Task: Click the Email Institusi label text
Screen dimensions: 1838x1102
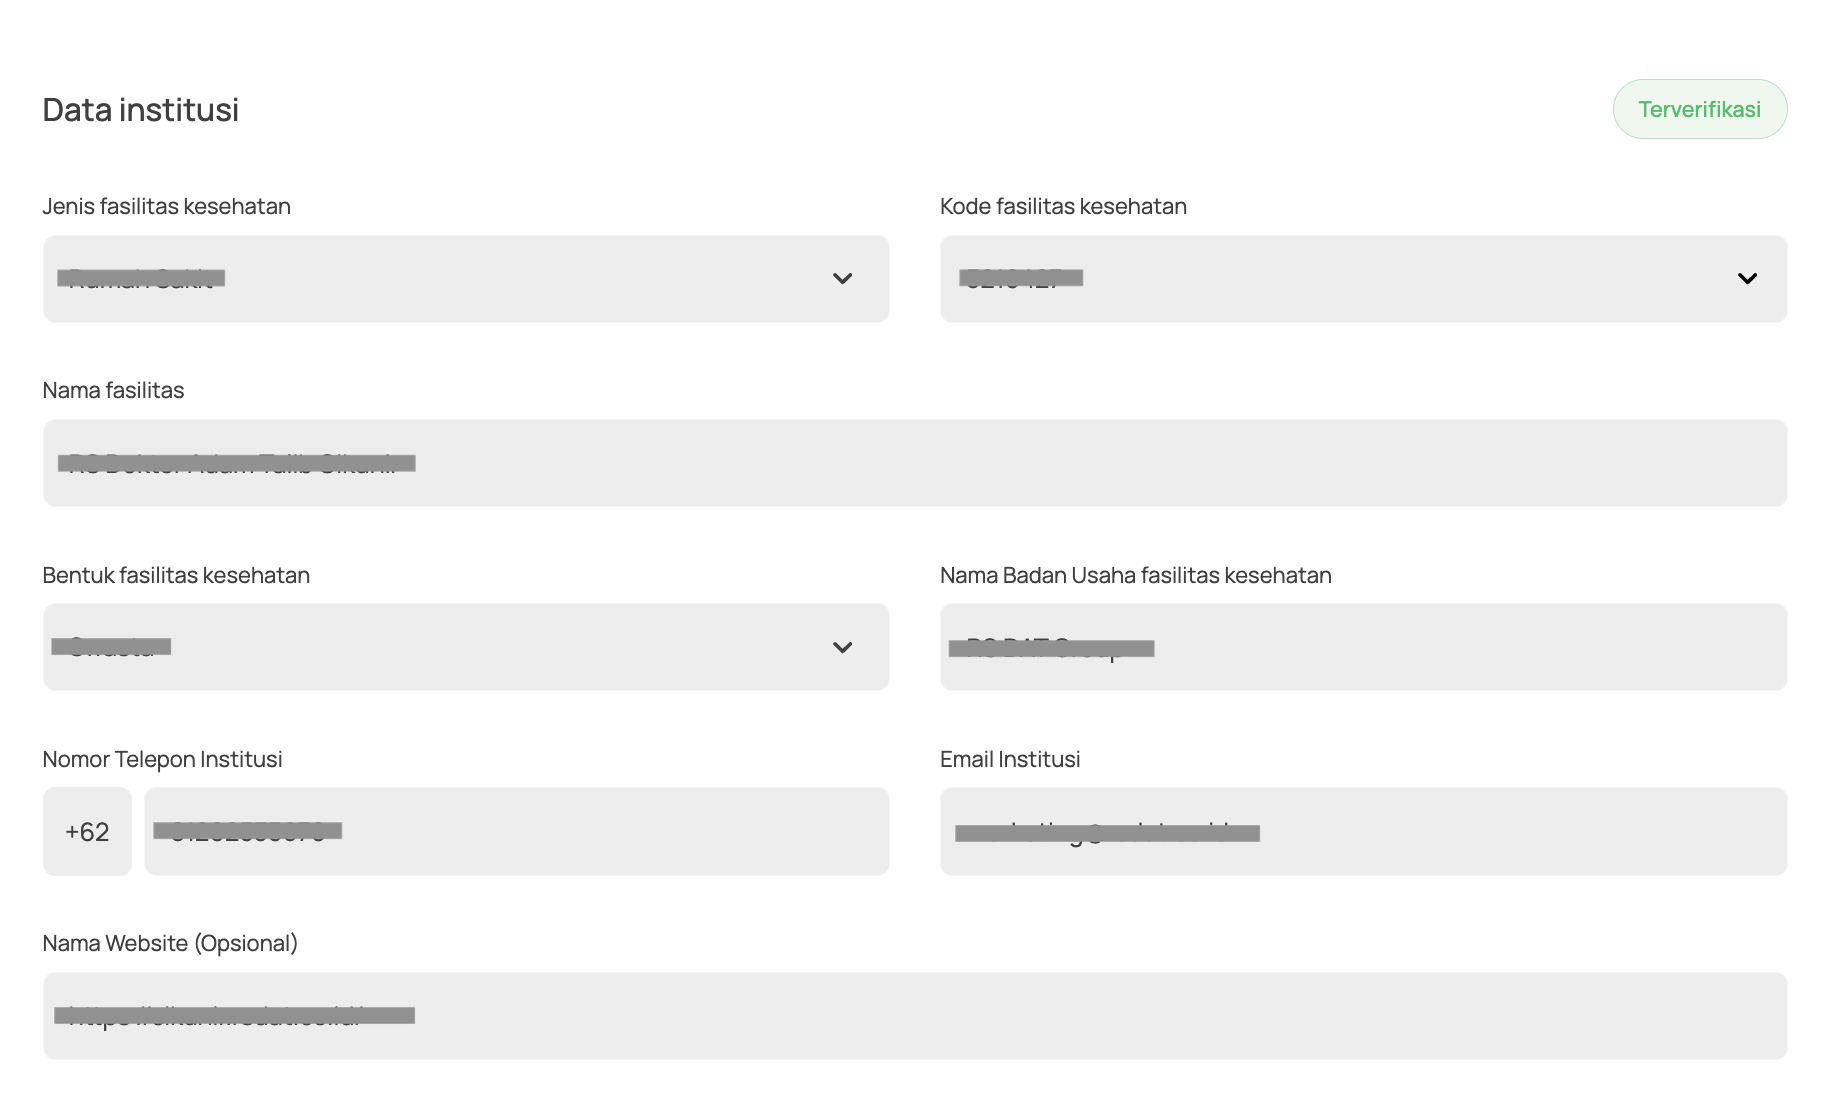Action: 1009,759
